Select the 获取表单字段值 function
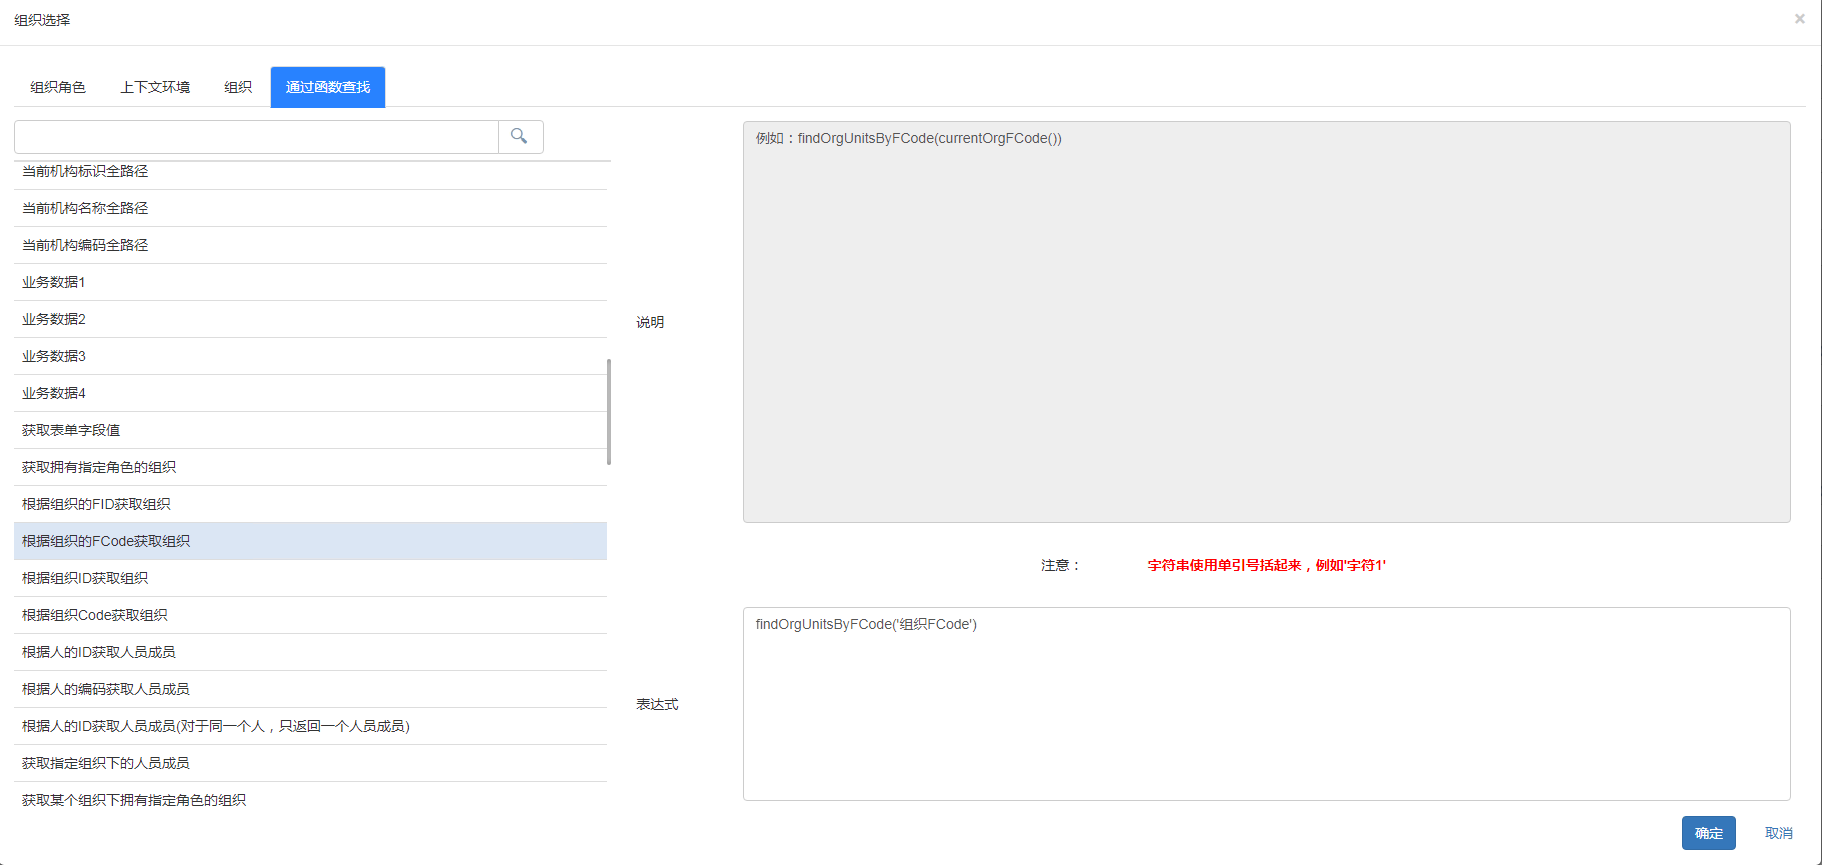Viewport: 1822px width, 865px height. pyautogui.click(x=71, y=430)
